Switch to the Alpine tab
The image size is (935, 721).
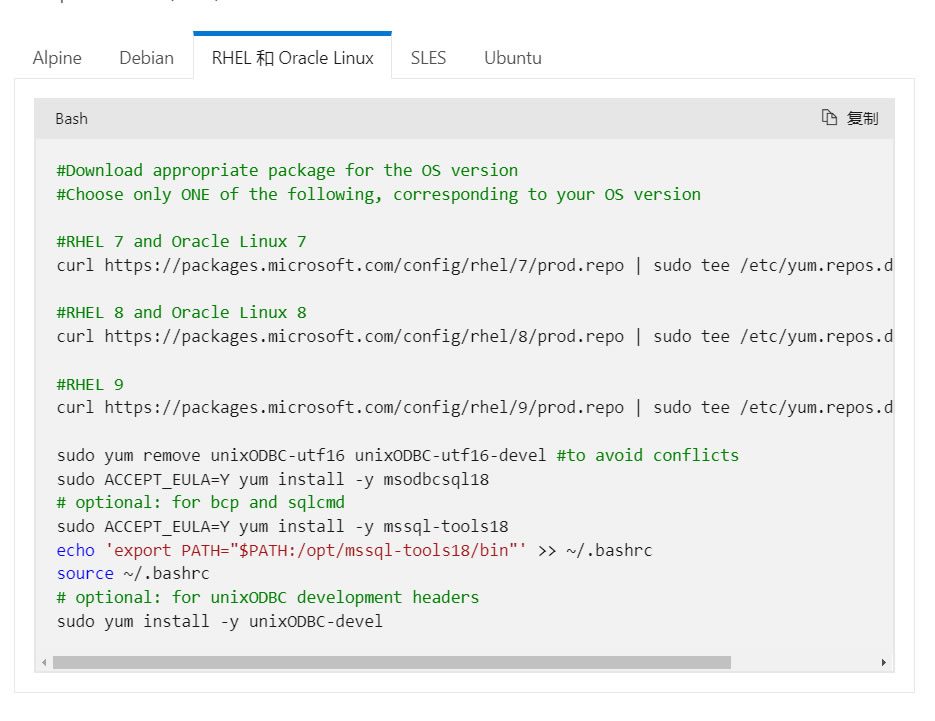(x=57, y=58)
